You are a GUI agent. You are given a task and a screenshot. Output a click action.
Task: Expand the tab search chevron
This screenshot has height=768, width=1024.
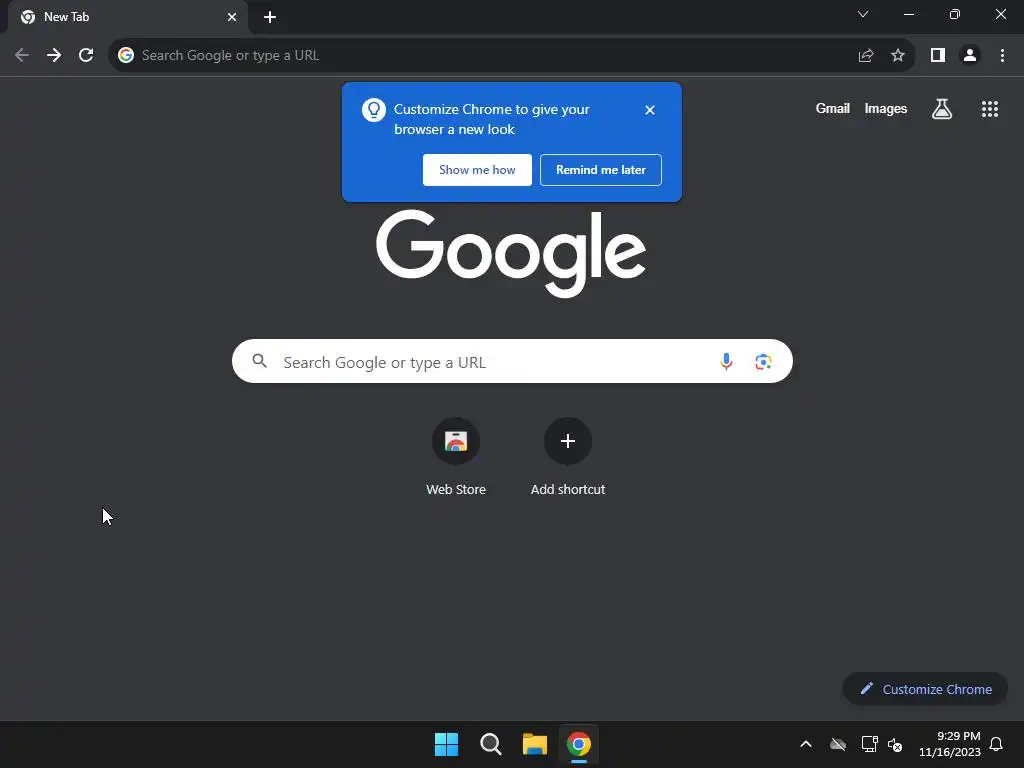[863, 14]
